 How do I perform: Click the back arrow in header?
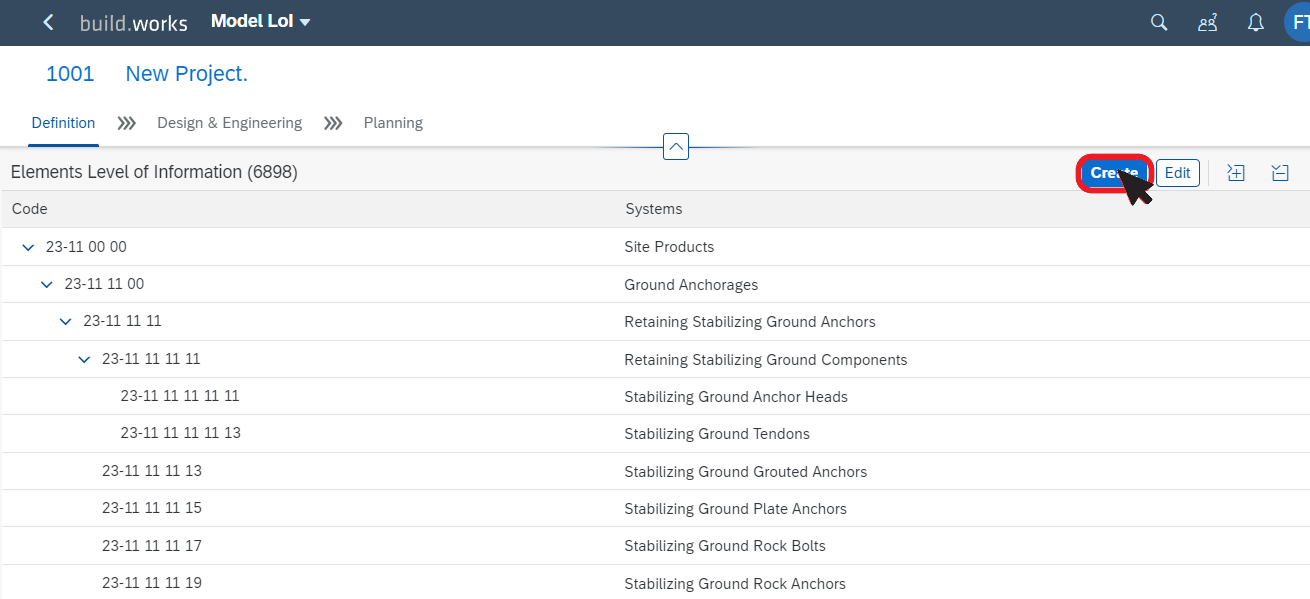(x=48, y=22)
